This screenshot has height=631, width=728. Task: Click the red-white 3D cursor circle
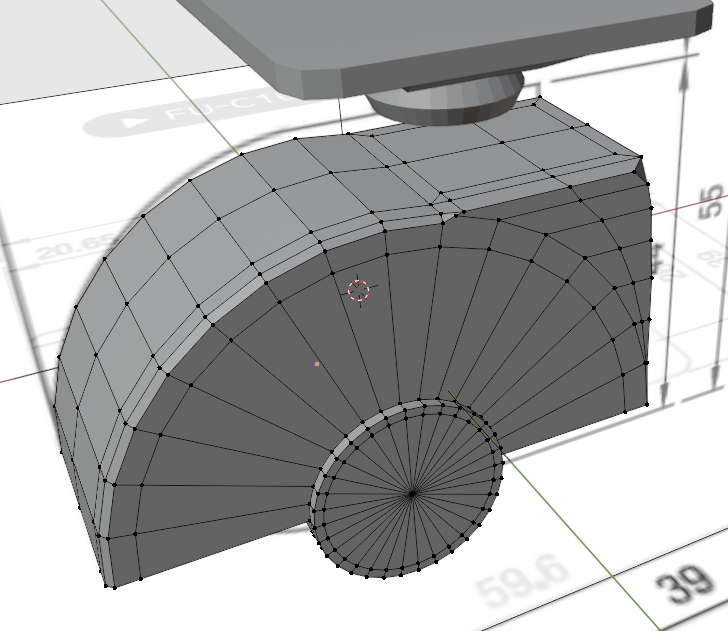358,290
